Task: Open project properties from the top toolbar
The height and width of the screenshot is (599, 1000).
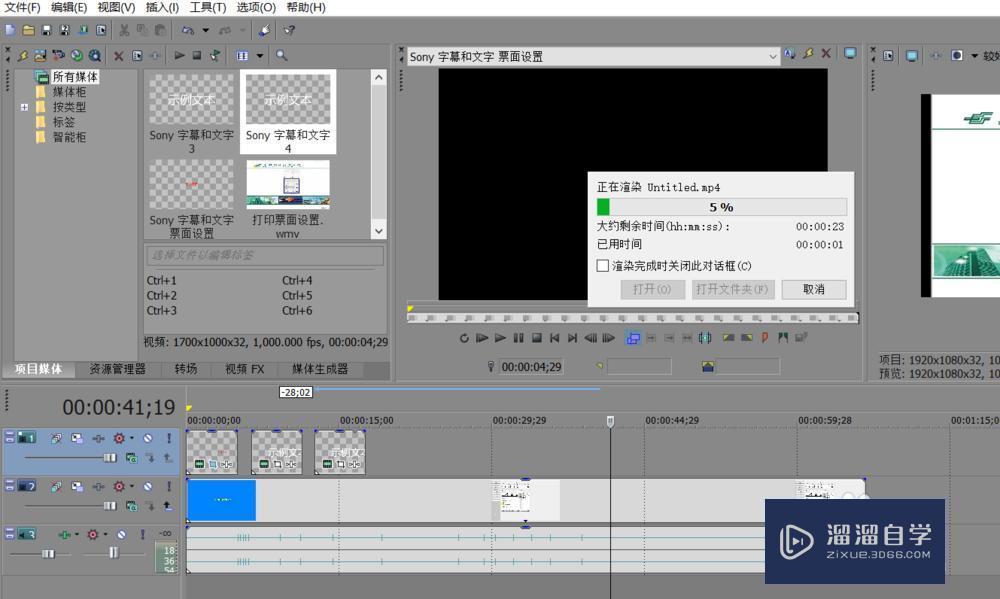Action: [101, 30]
